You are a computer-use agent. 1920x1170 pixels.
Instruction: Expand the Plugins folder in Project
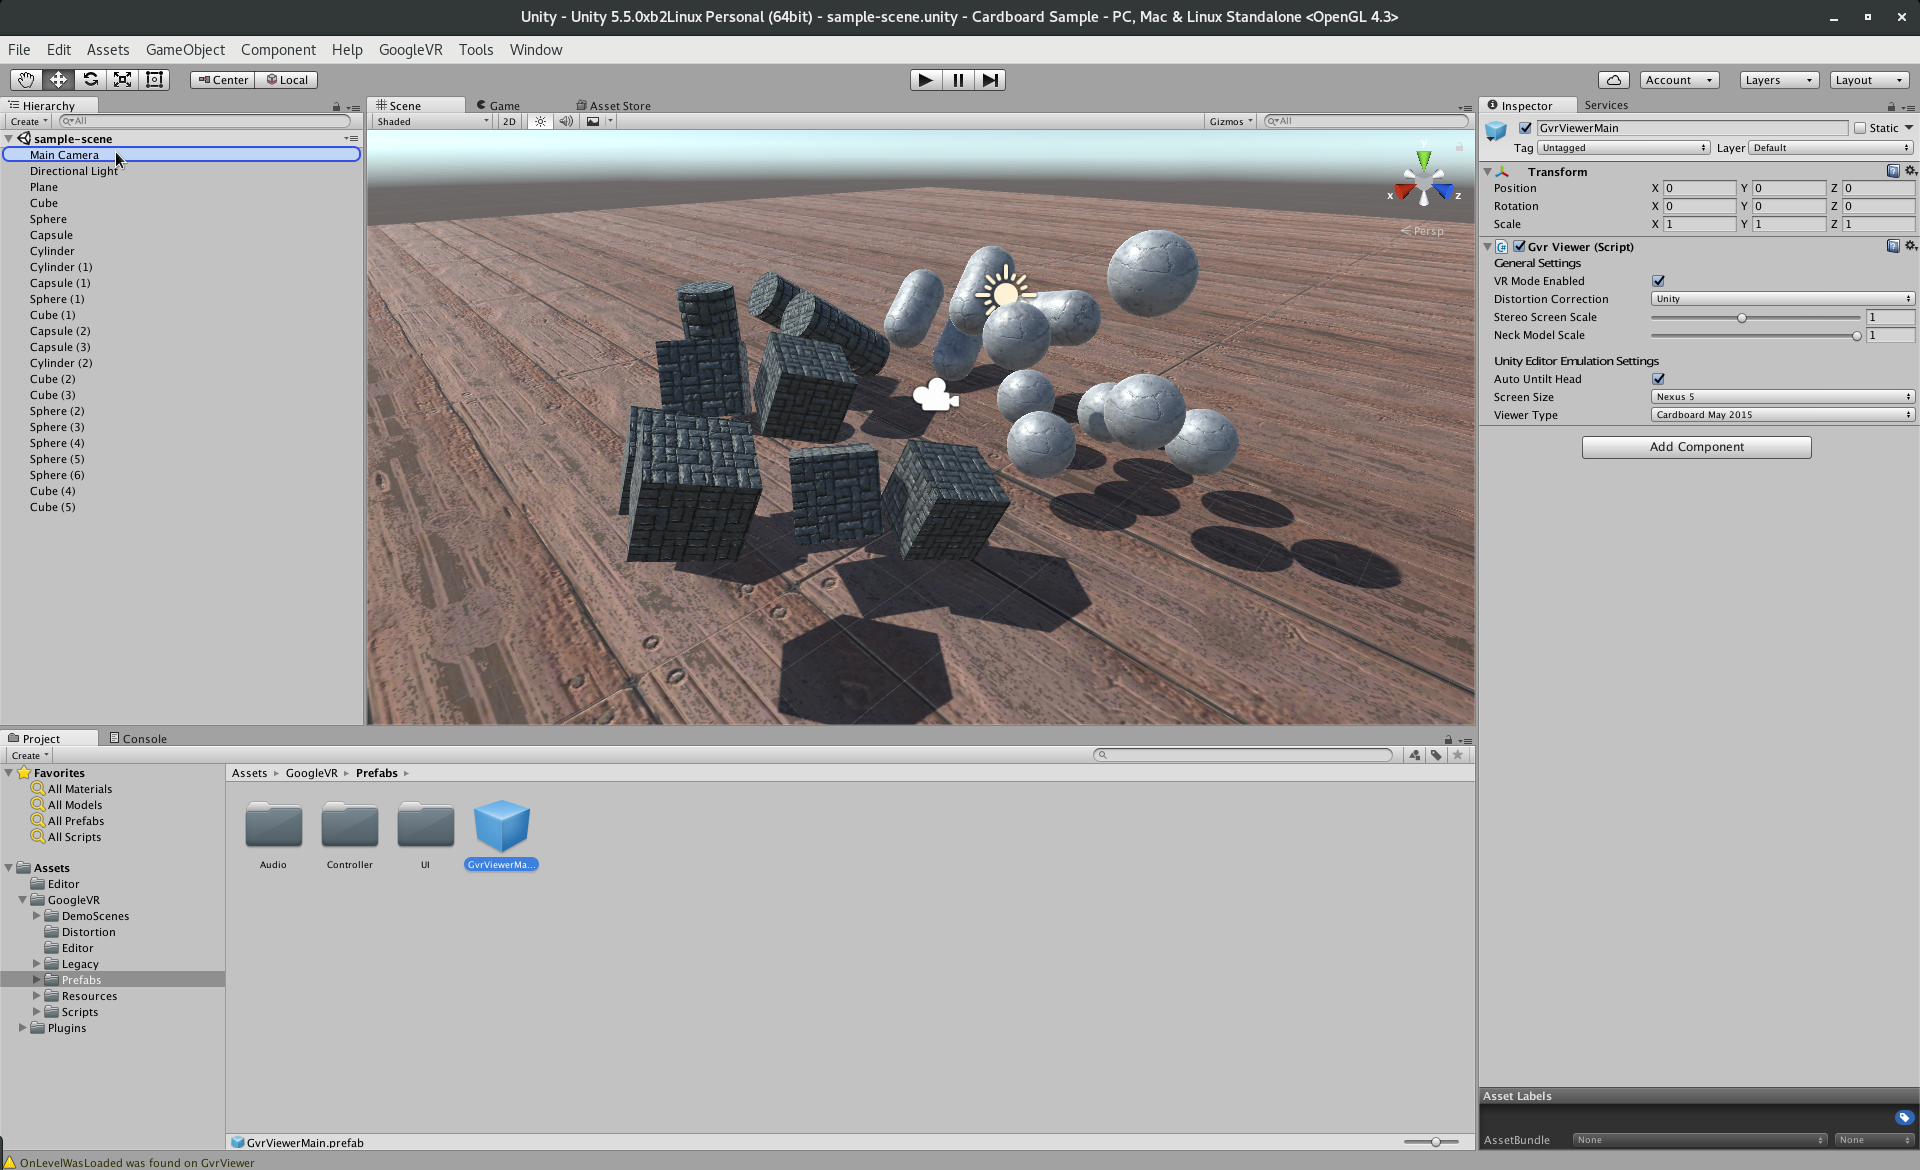(22, 1028)
